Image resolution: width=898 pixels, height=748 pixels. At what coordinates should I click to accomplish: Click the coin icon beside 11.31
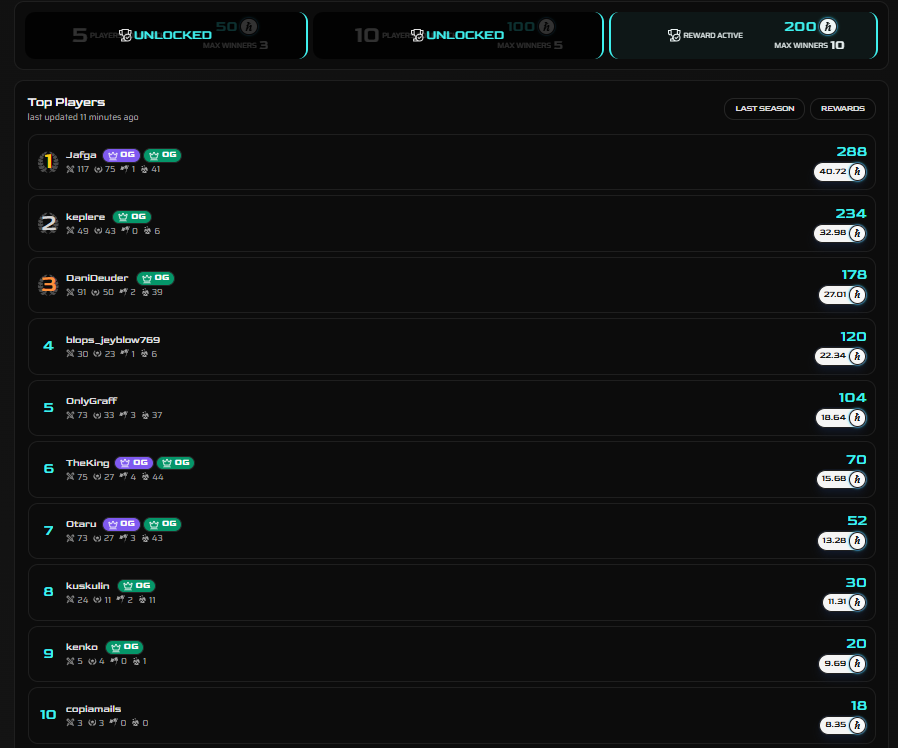point(857,602)
